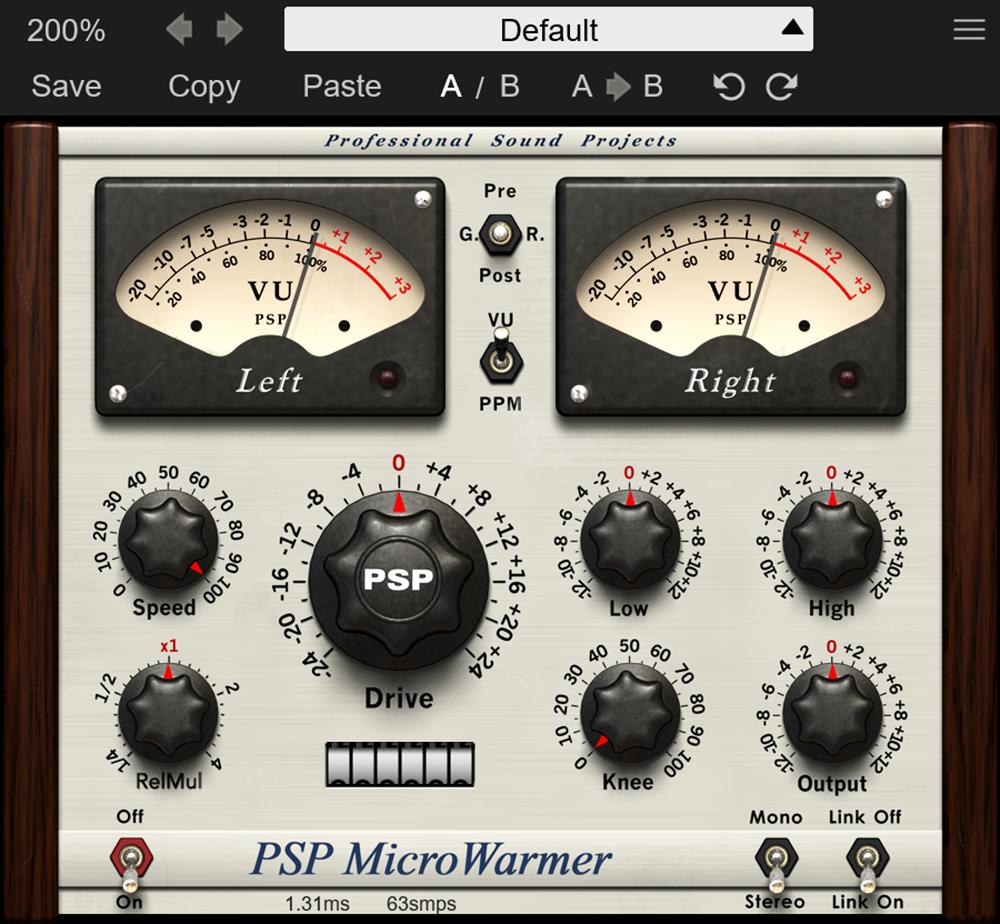Open the Default preset dropdown

548,30
